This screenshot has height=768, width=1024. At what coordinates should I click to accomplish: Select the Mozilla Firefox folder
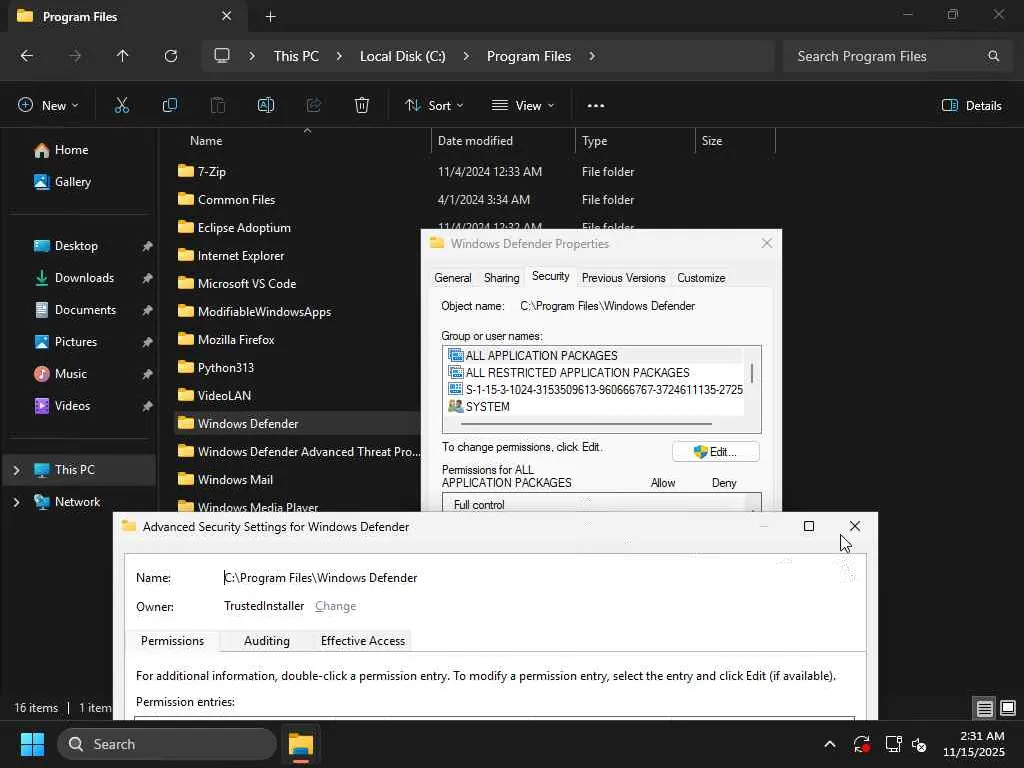click(236, 340)
